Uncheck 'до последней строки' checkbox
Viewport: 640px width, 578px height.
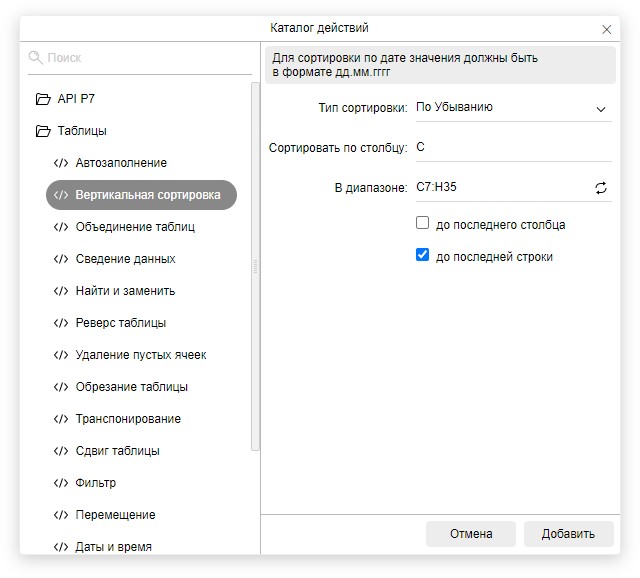(423, 256)
